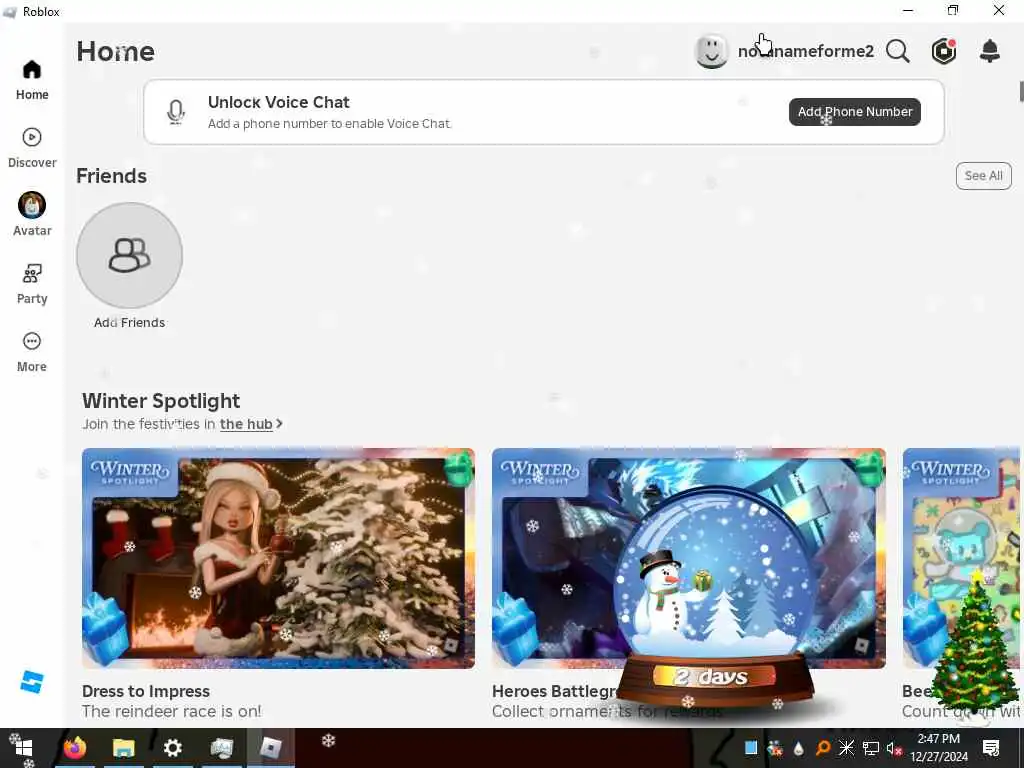The height and width of the screenshot is (768, 1024).
Task: Click the muted volume tray icon
Action: [x=894, y=748]
